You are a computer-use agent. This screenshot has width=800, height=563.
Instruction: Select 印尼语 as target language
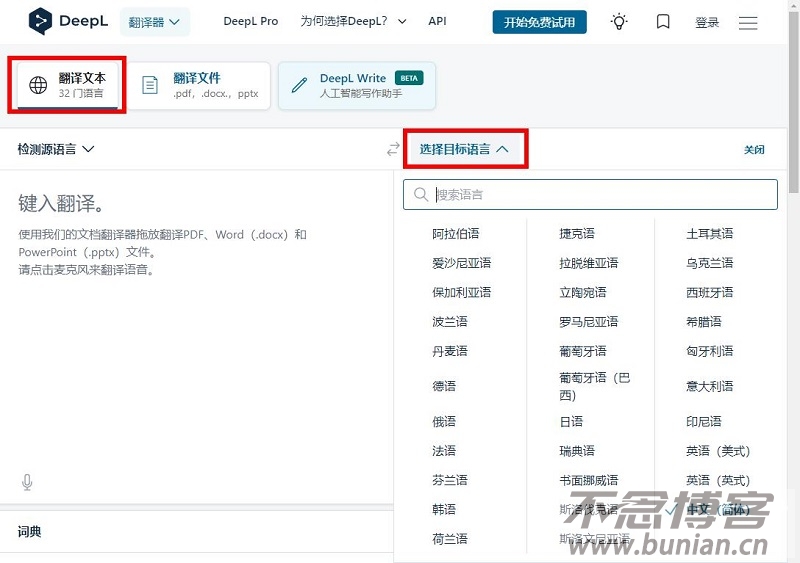tap(704, 421)
